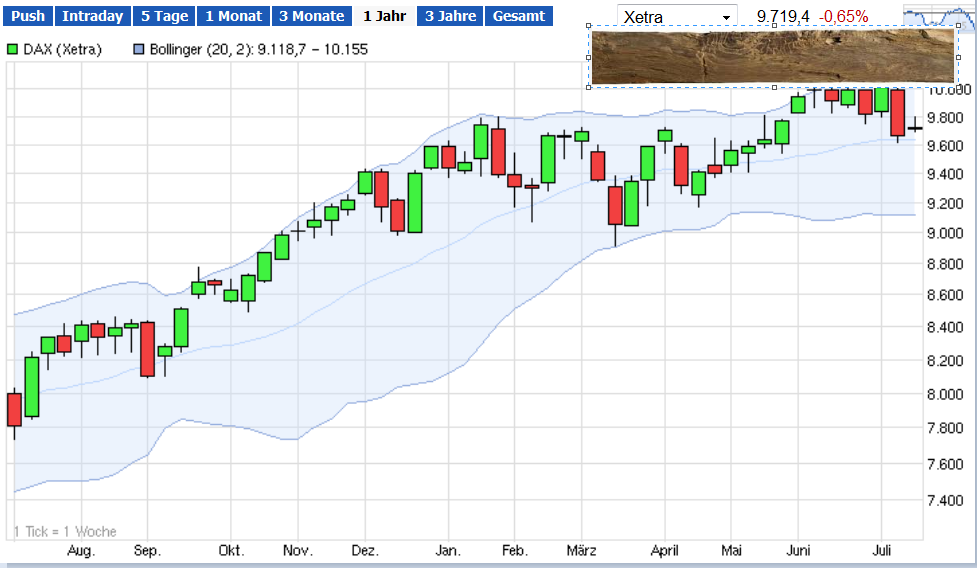977x568 pixels.
Task: Open the 5 Tage view
Action: (x=164, y=16)
